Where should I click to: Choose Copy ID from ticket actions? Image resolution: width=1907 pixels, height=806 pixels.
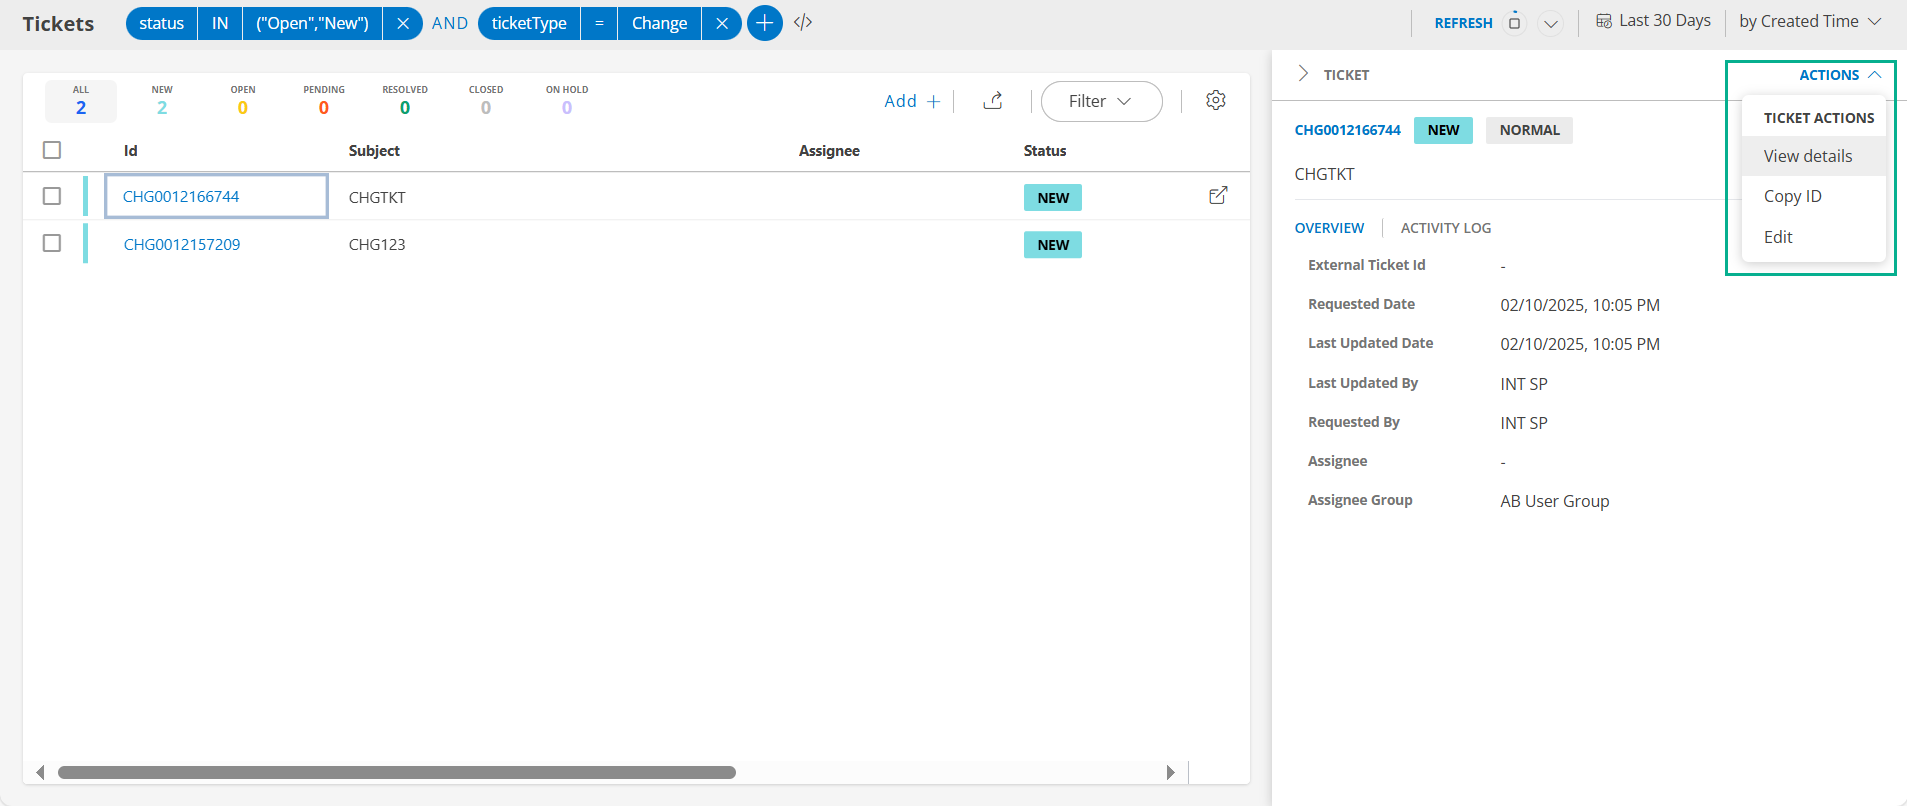[1813, 196]
